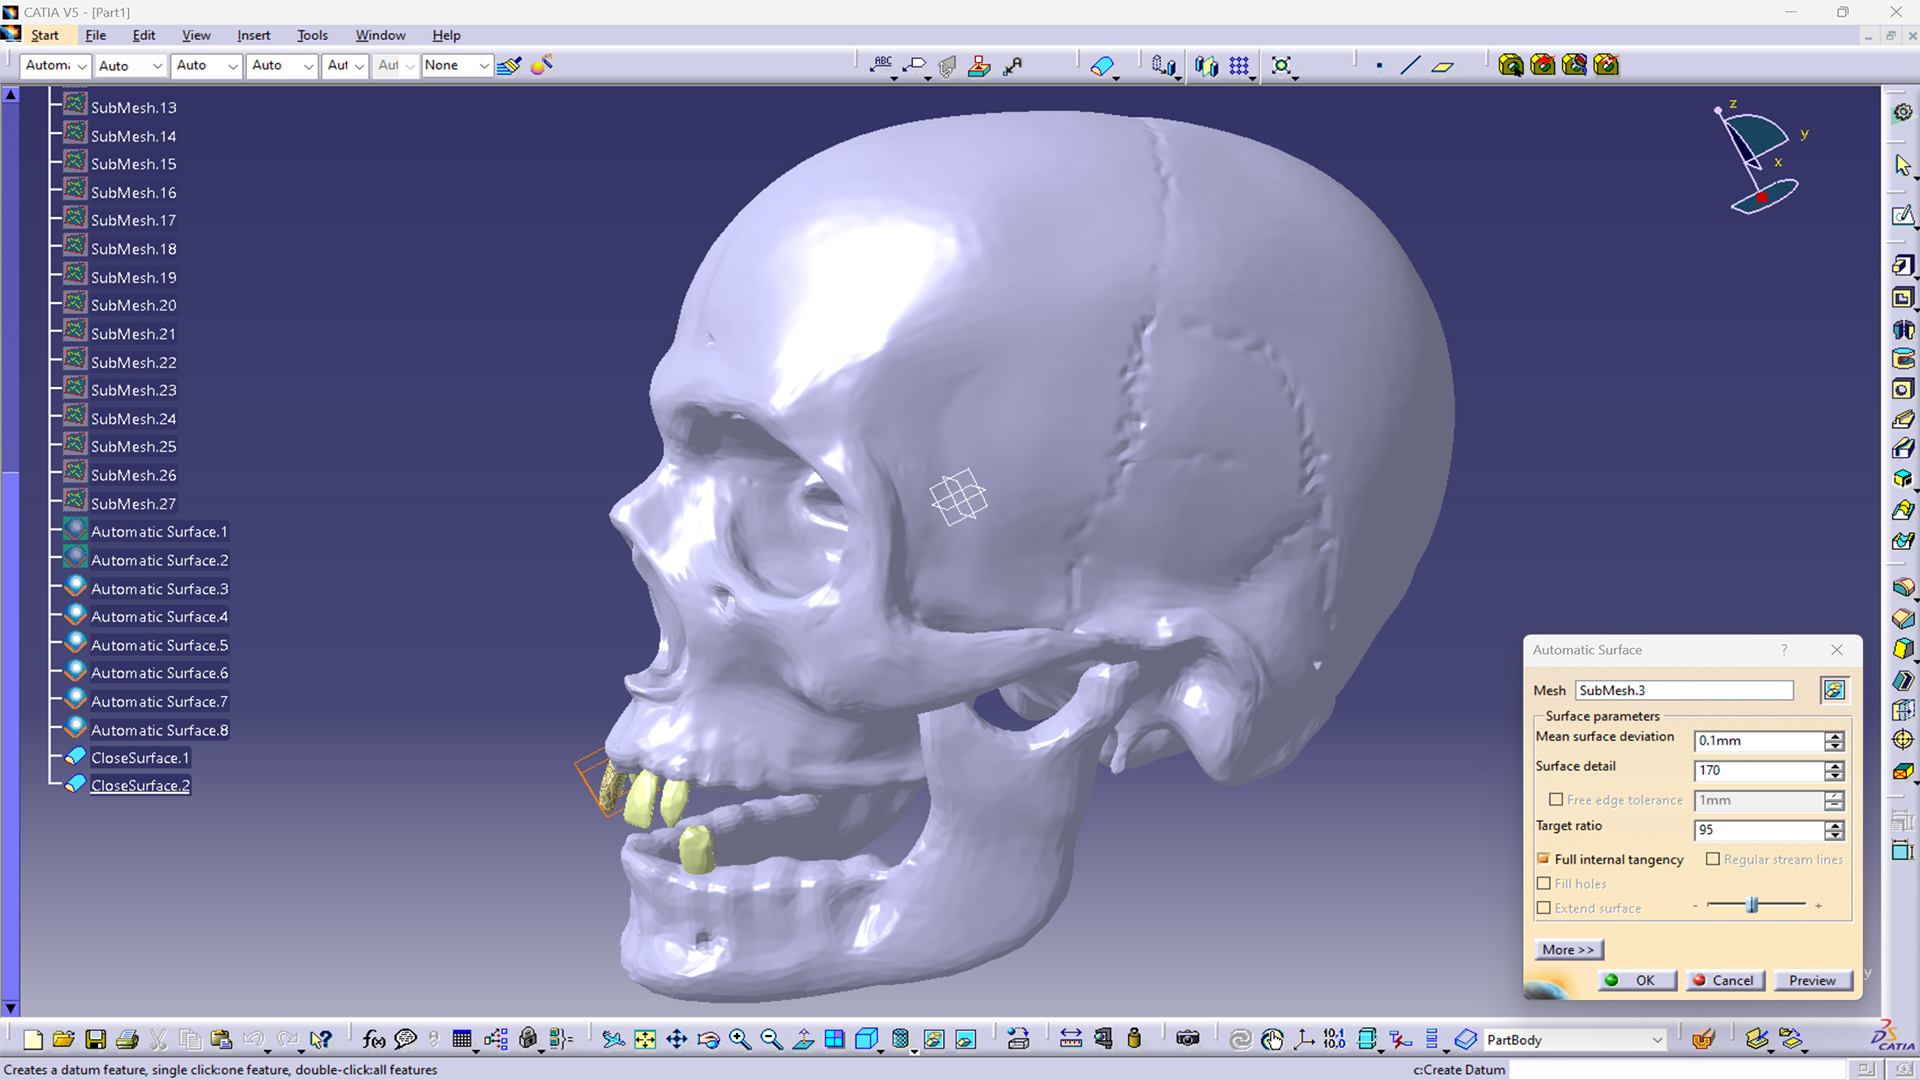The image size is (1920, 1080).
Task: Check the Free edge tolerance option
Action: [x=1556, y=800]
